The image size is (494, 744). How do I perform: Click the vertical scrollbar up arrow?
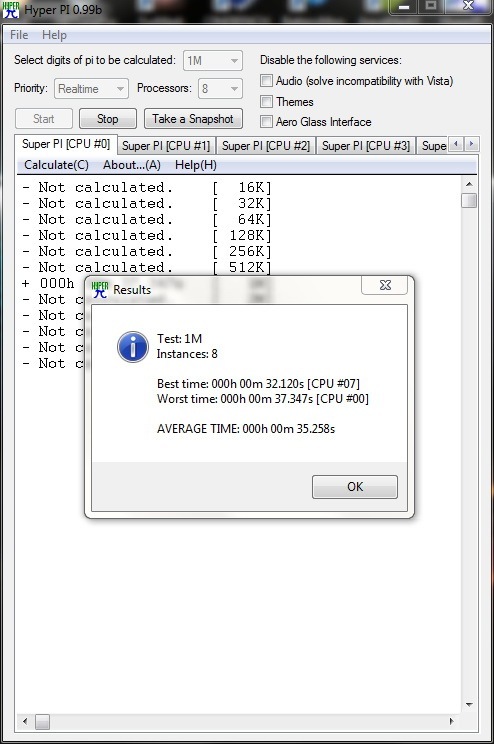click(469, 184)
